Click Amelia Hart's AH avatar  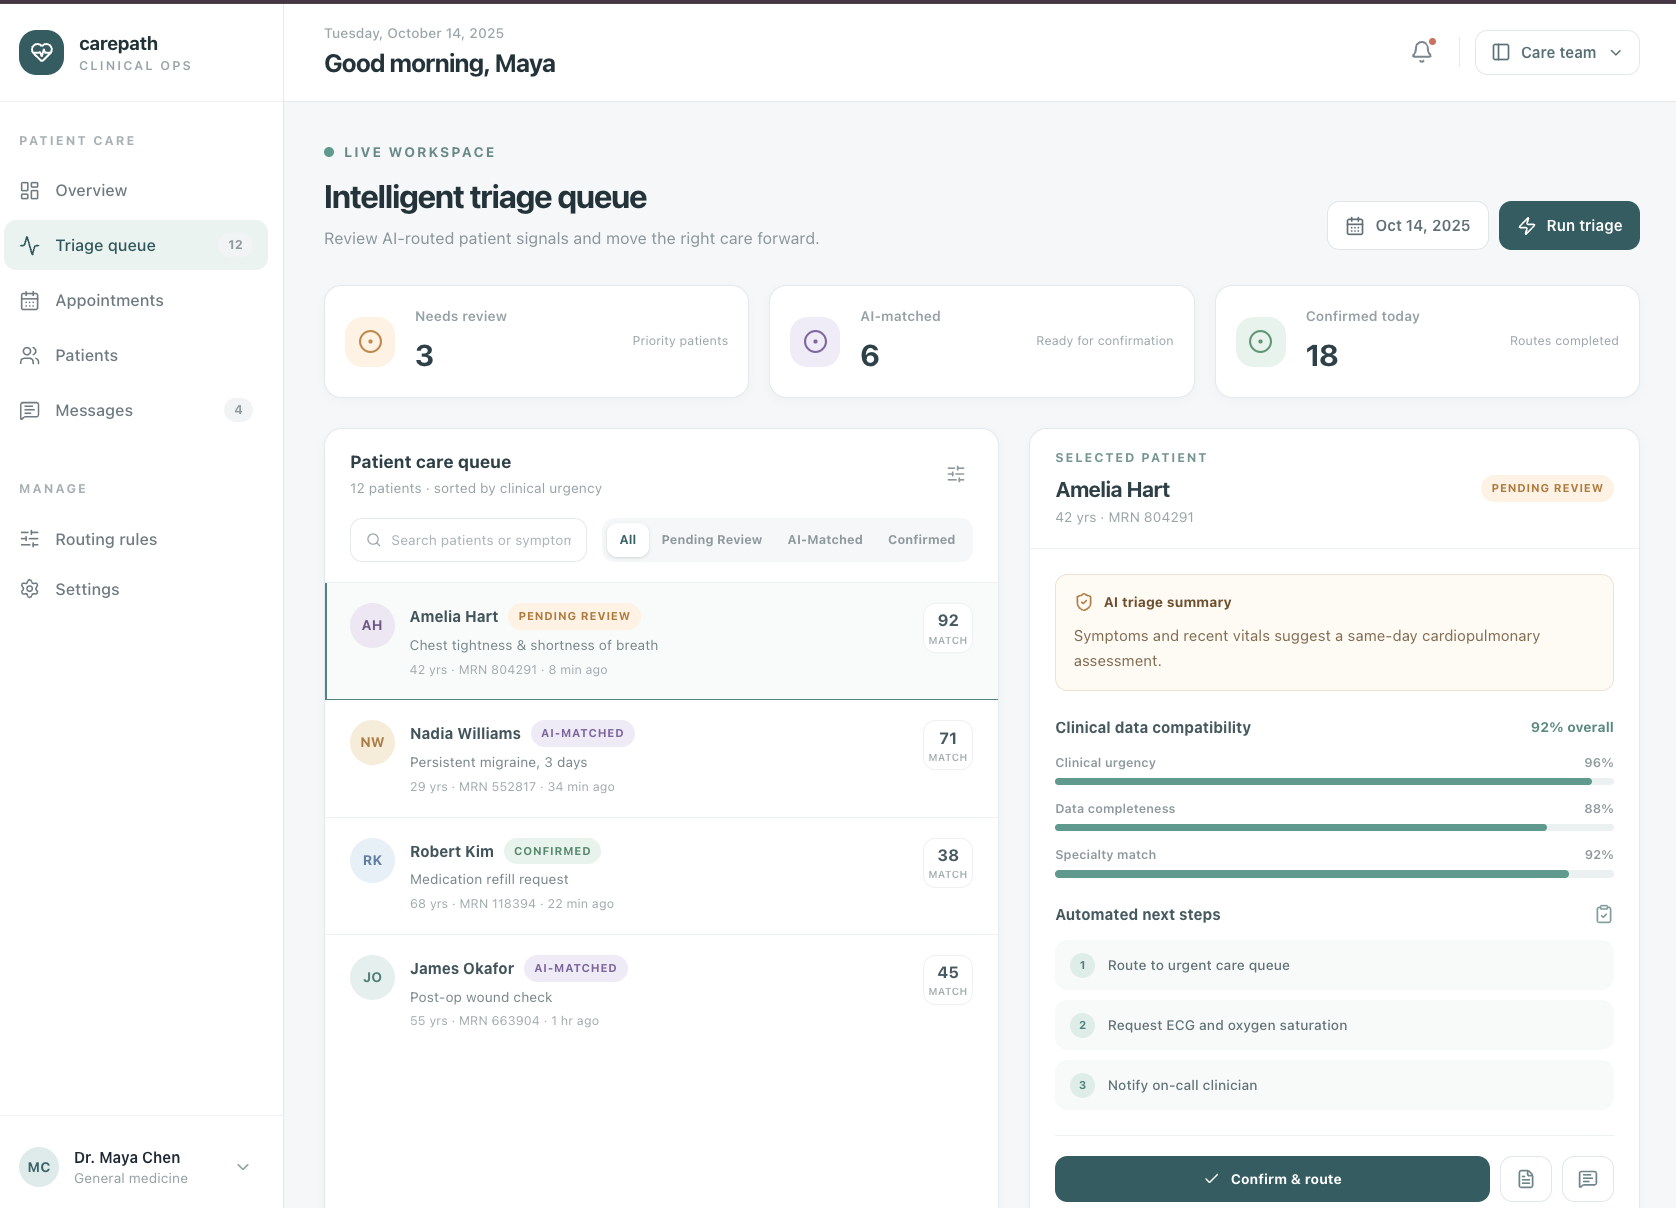372,626
